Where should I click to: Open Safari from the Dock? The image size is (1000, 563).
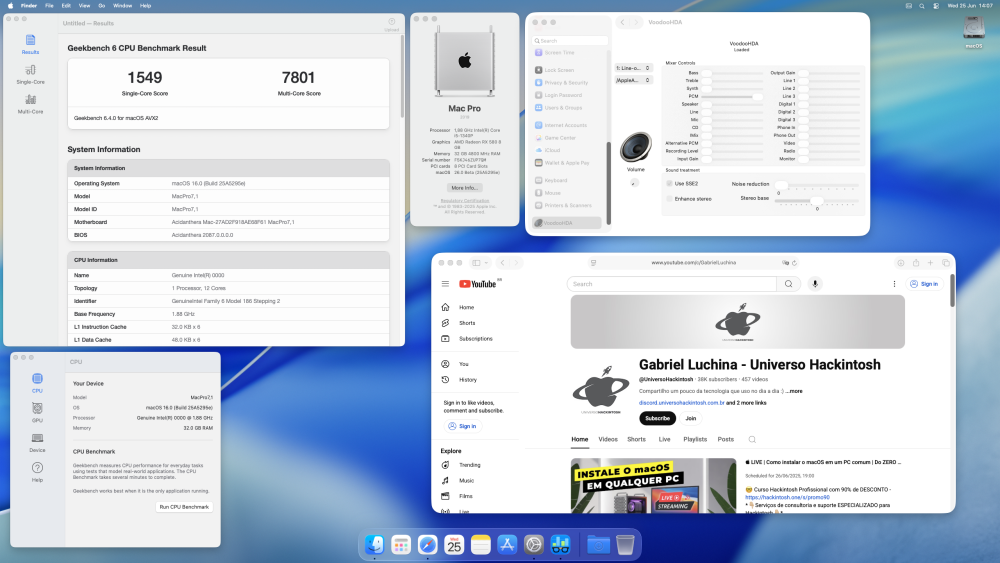click(427, 545)
